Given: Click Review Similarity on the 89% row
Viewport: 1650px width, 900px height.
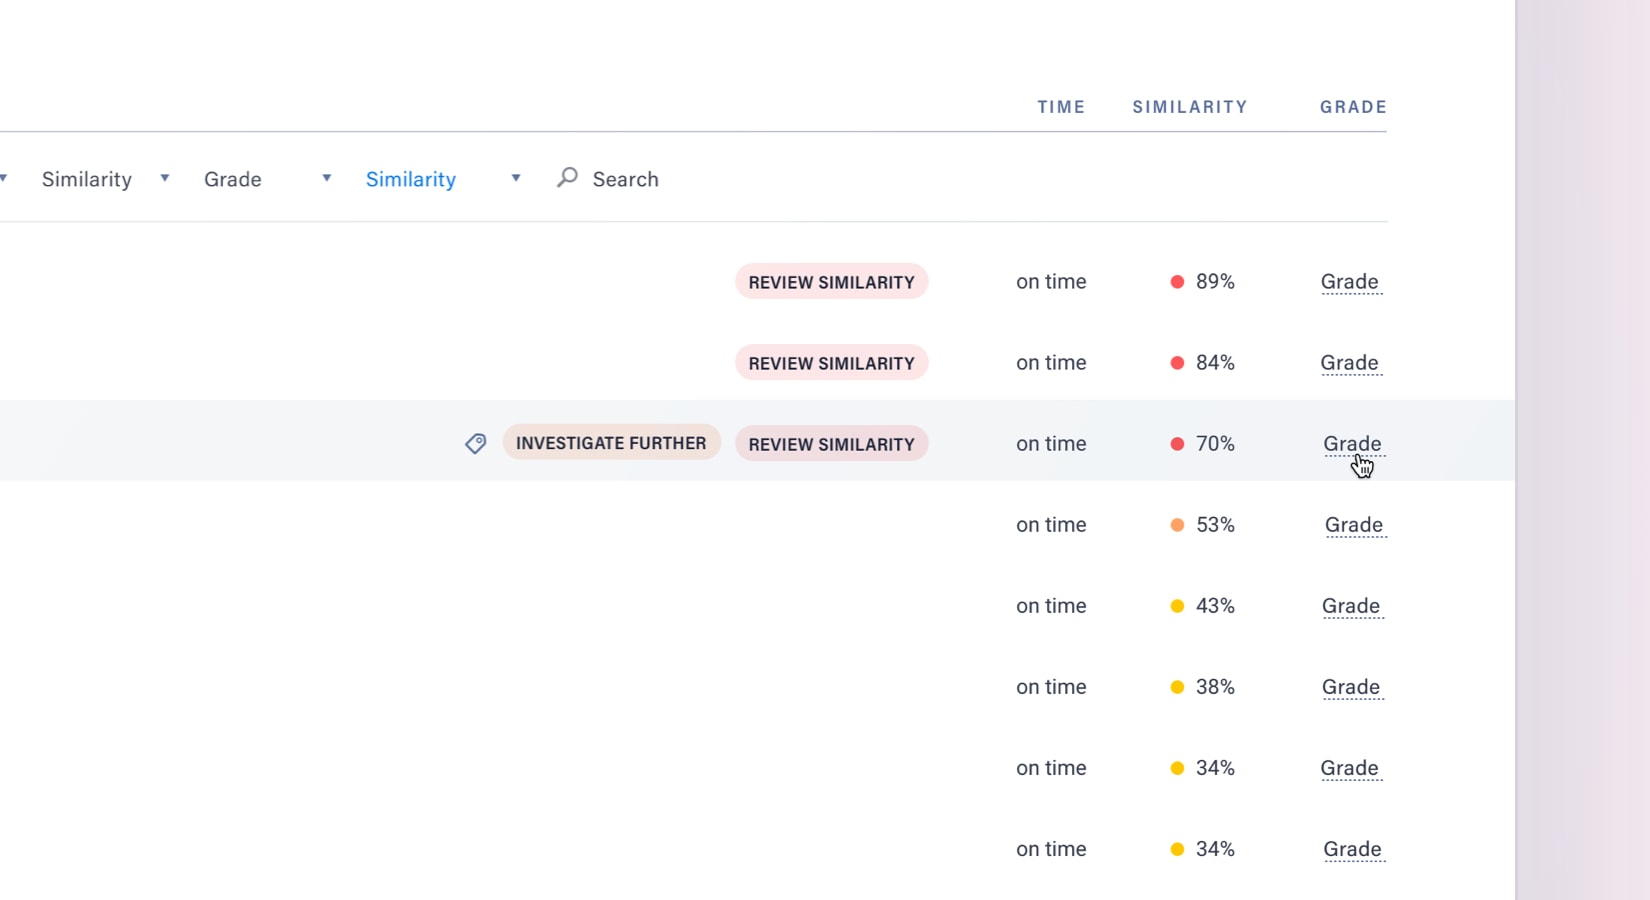Looking at the screenshot, I should 831,282.
